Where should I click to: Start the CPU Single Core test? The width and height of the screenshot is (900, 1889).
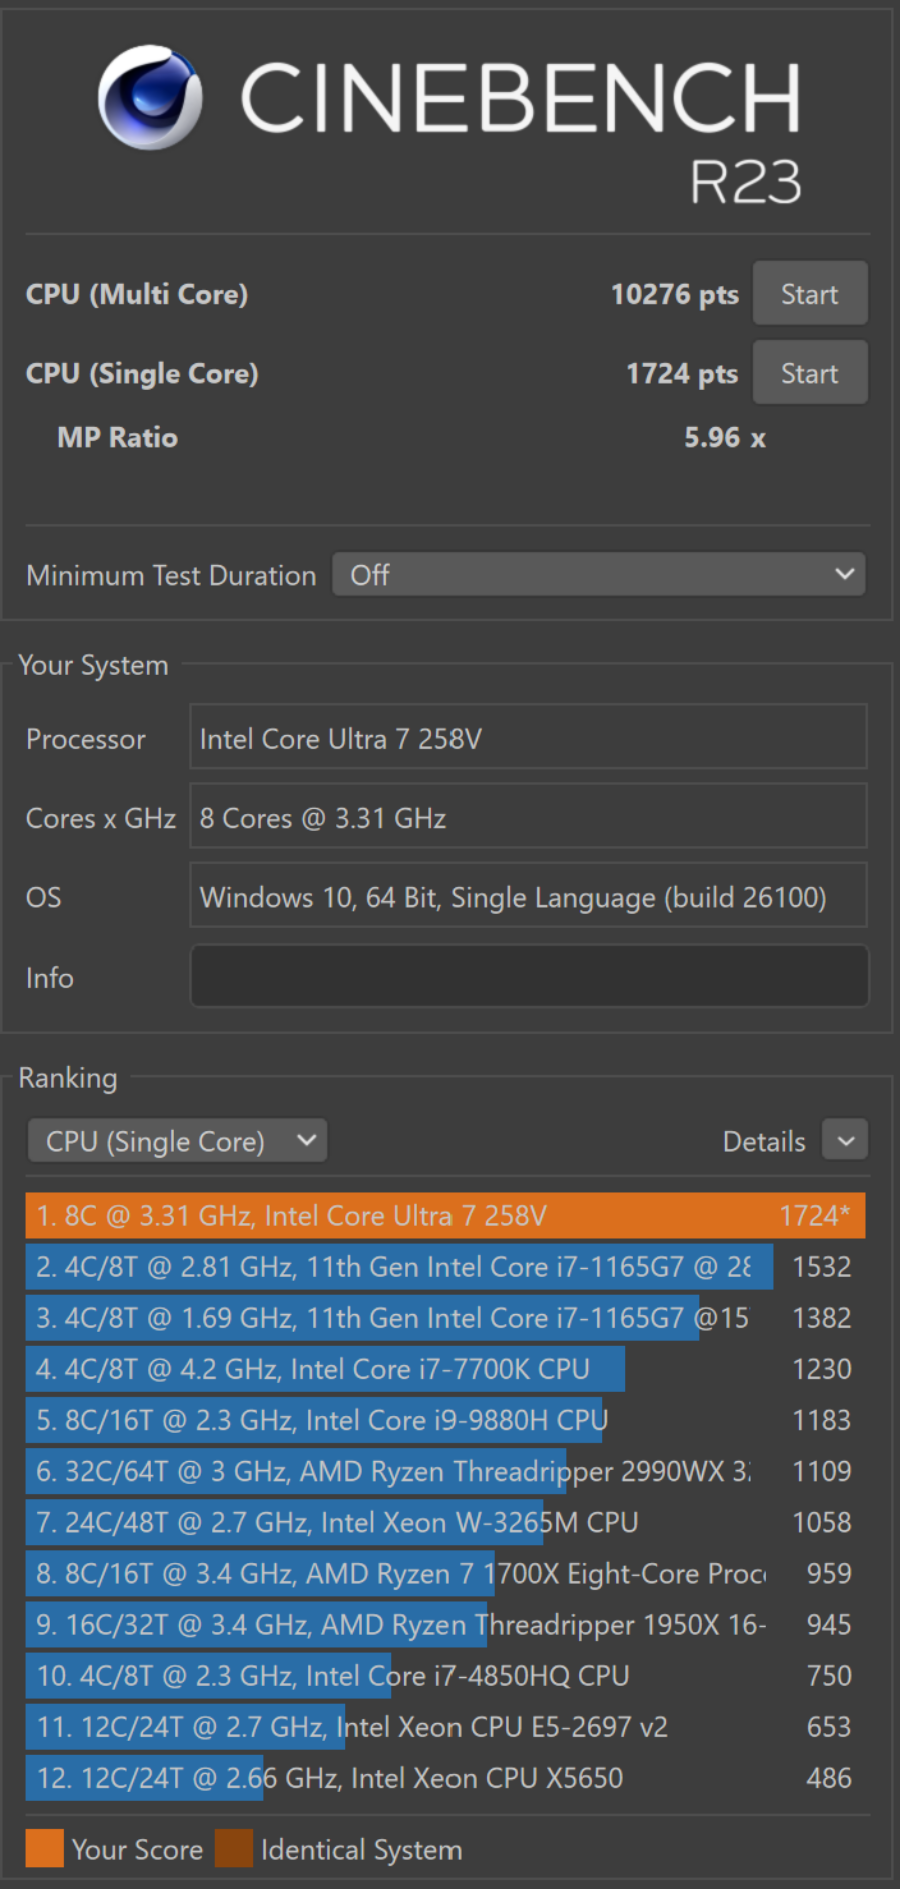(x=809, y=373)
